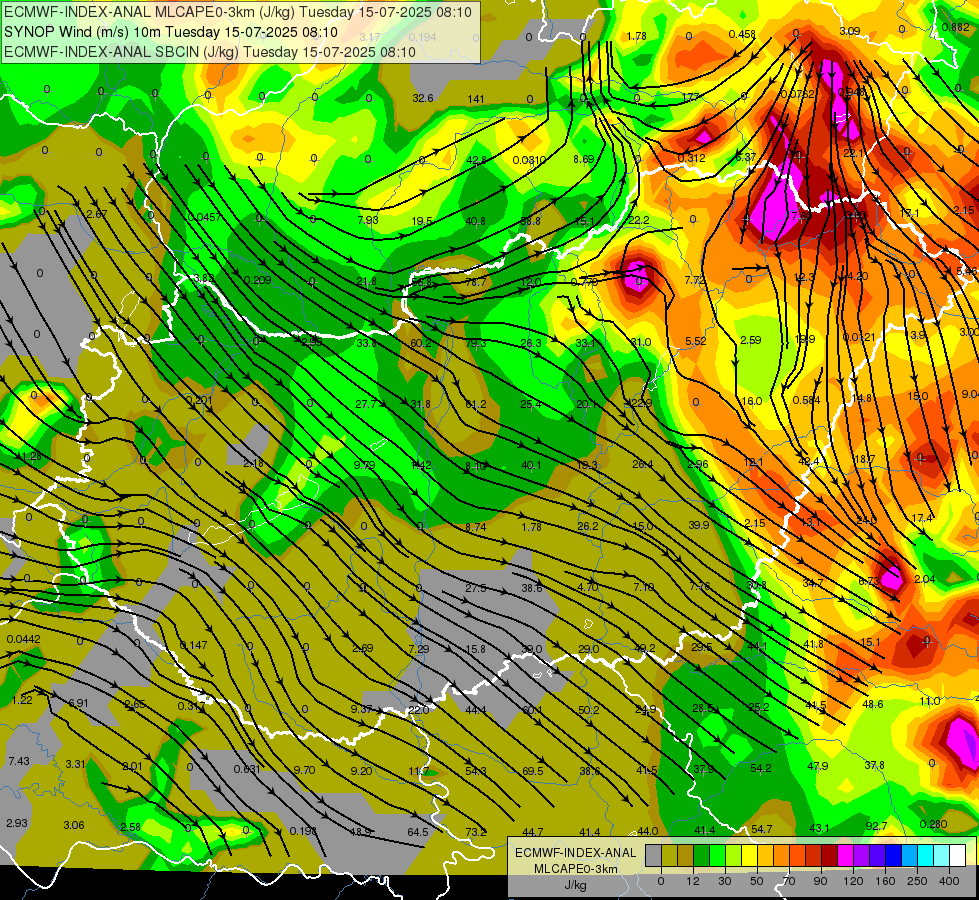Screen dimensions: 979x900
Task: Click the map value 32.6
Action: [423, 98]
